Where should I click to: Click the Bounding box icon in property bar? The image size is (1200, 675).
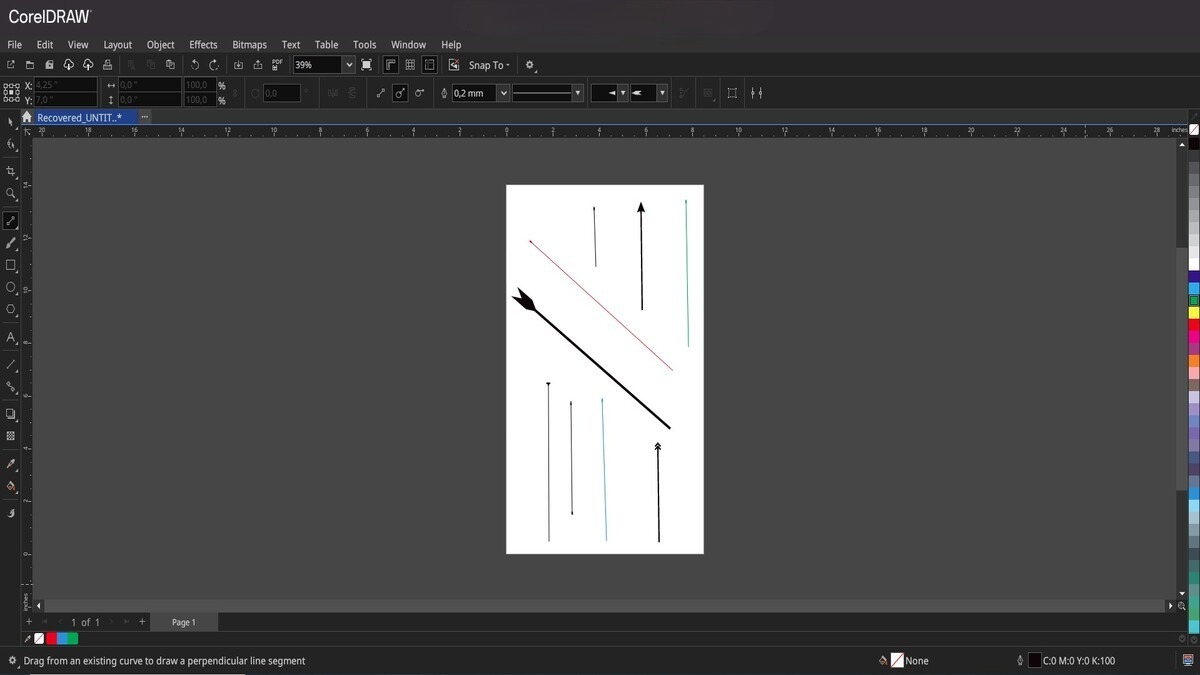pyautogui.click(x=732, y=93)
